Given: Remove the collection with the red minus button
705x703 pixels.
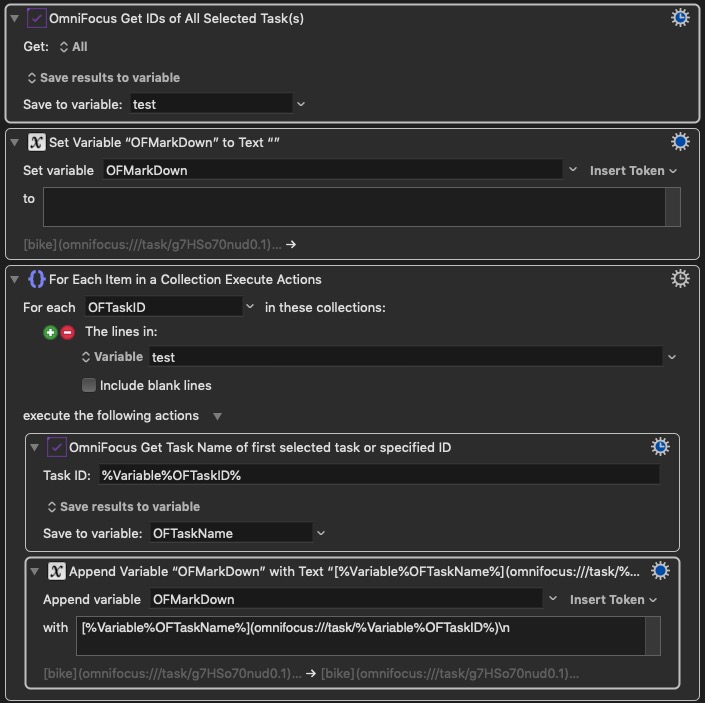Looking at the screenshot, I should [x=67, y=333].
